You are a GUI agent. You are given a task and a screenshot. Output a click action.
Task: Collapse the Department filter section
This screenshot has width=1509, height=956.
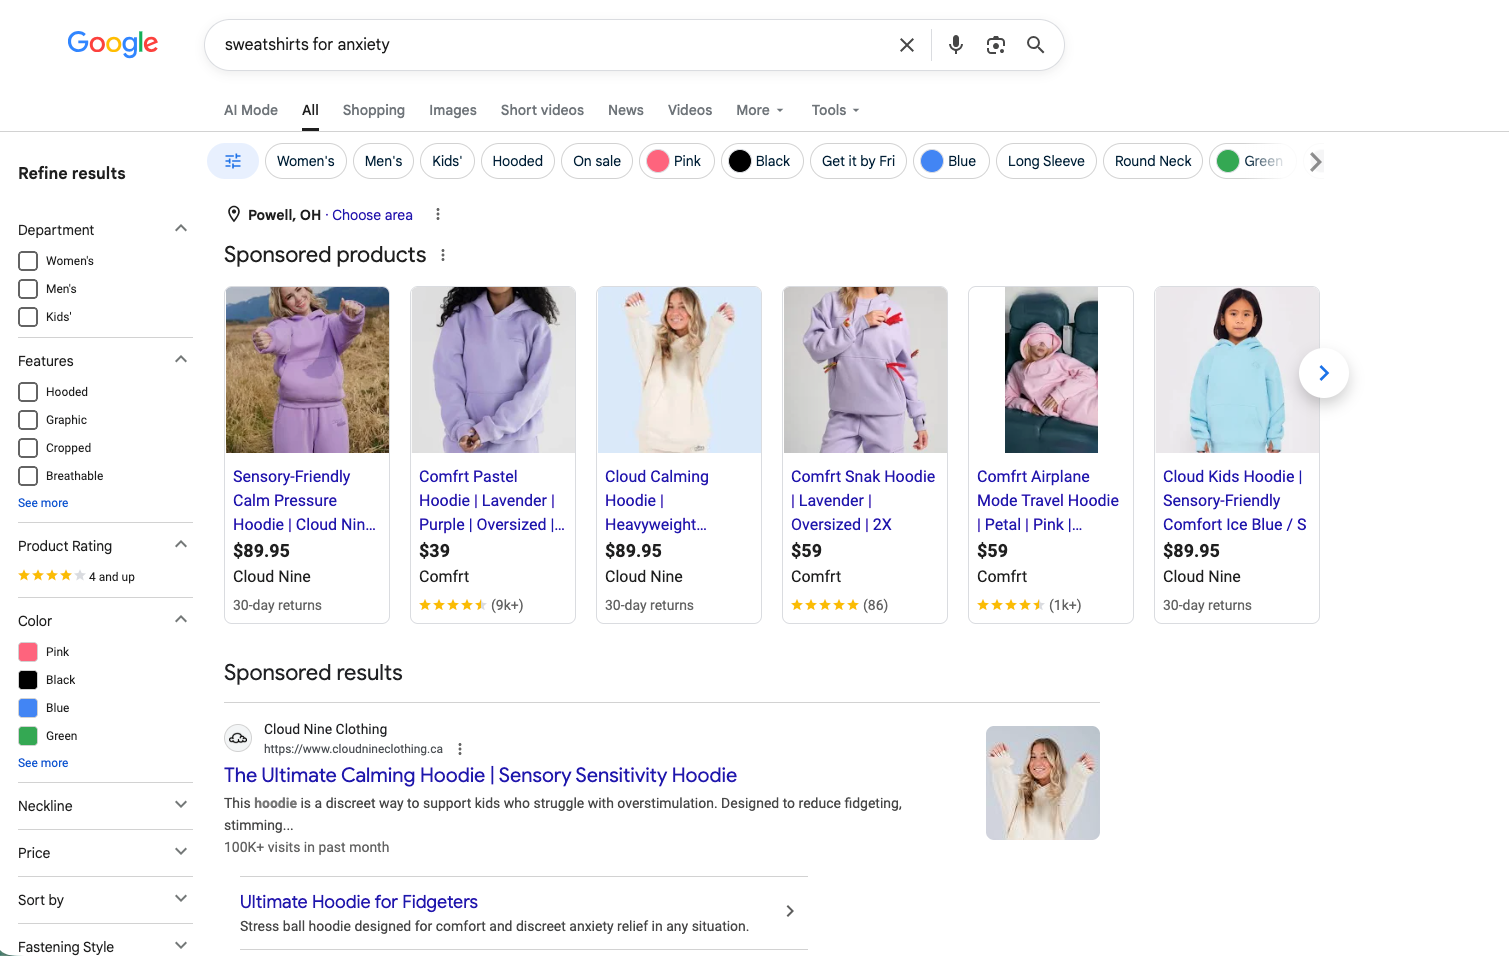click(x=181, y=229)
